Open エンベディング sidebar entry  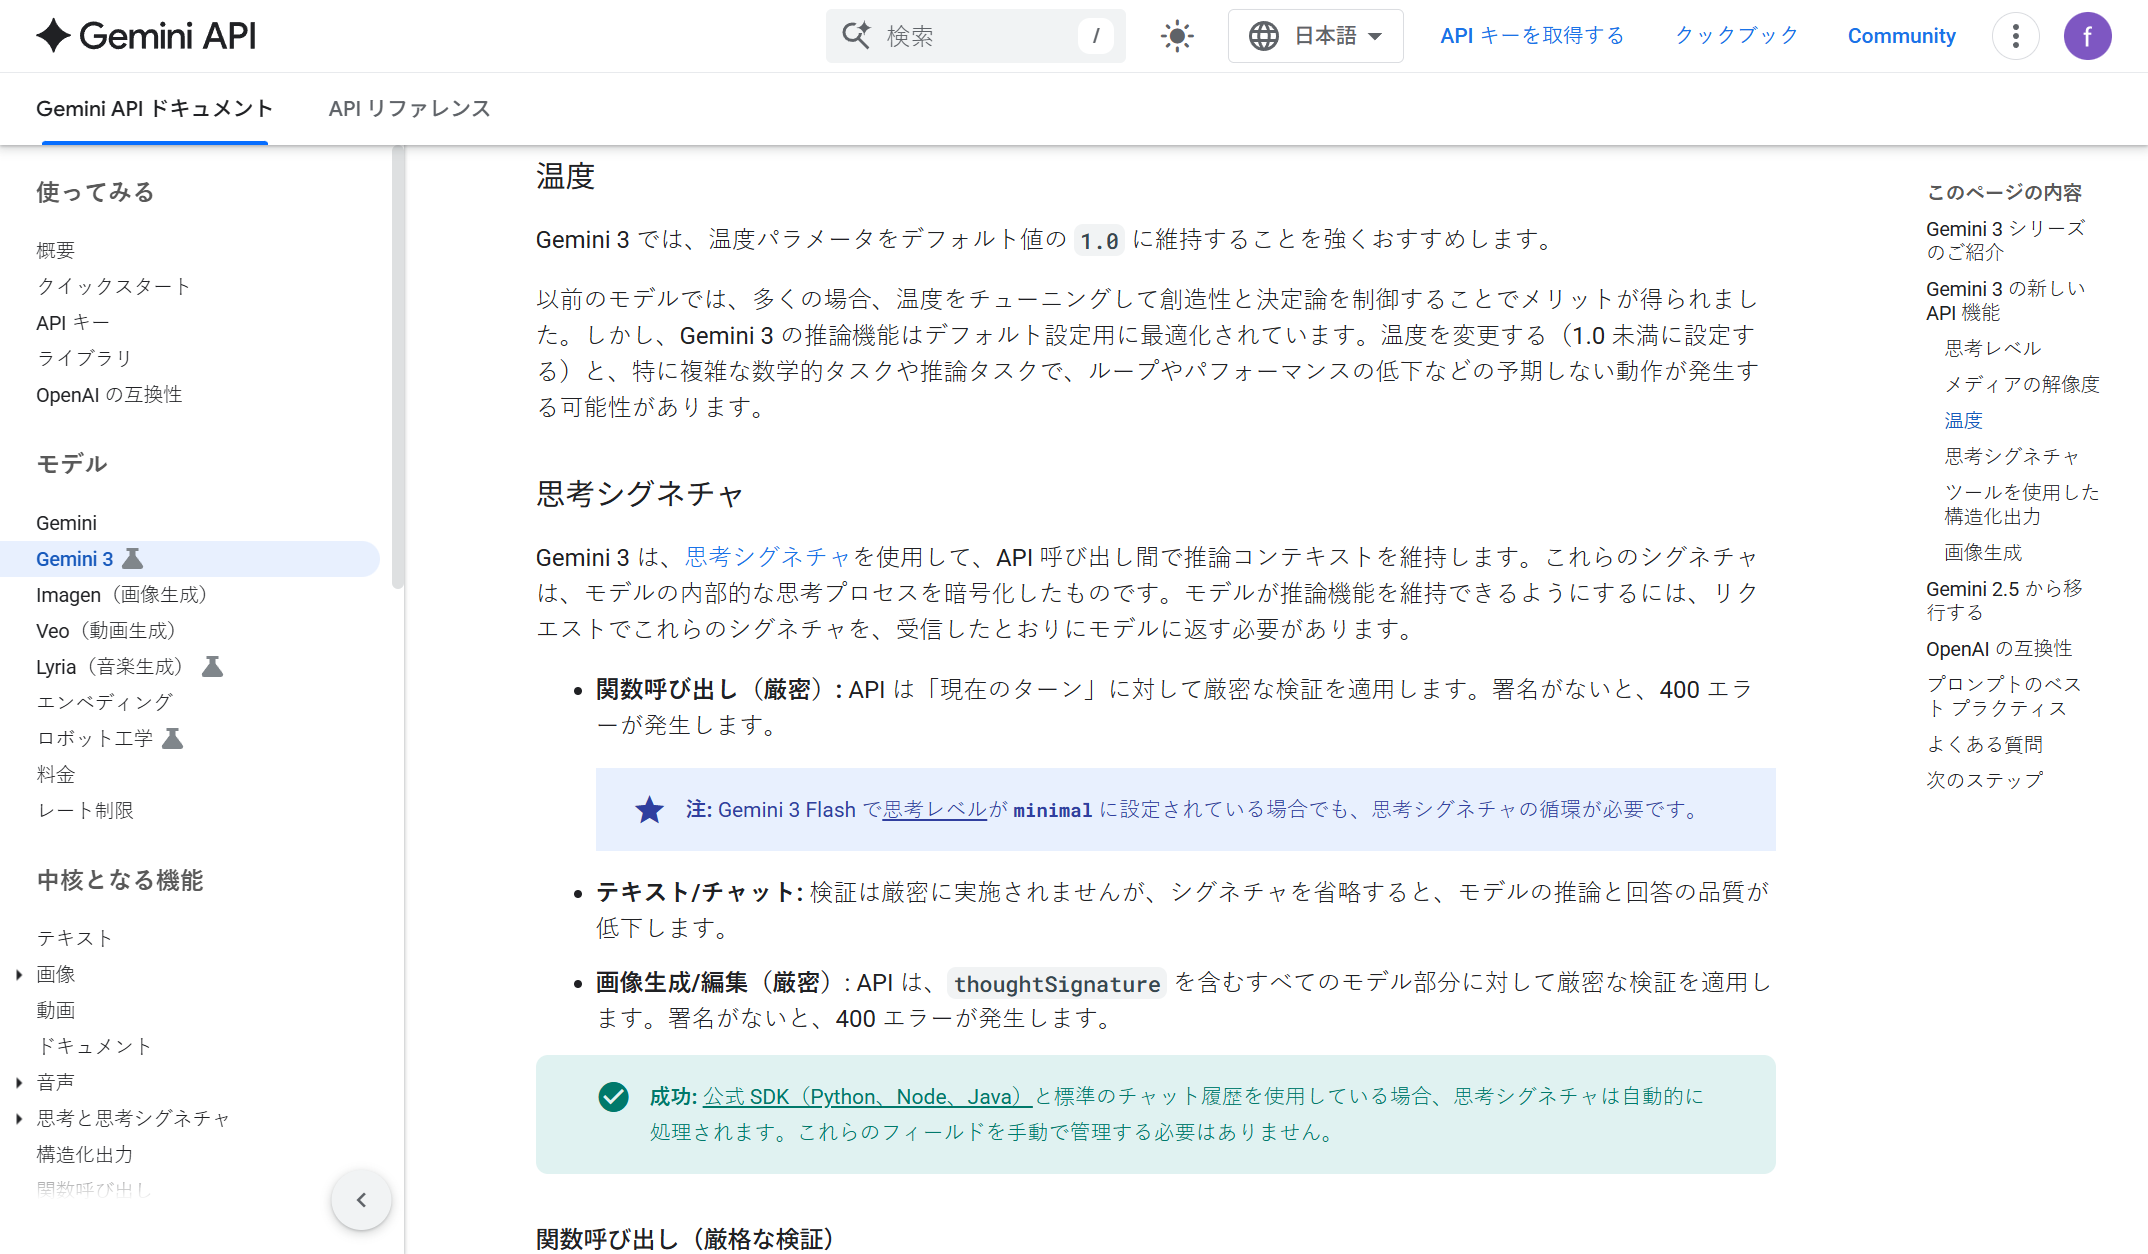(x=105, y=702)
